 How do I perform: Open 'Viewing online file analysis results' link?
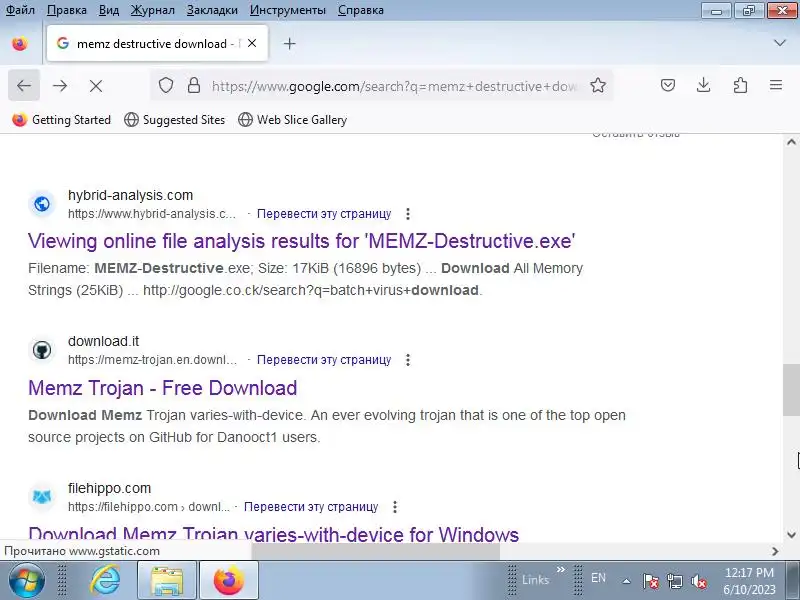[302, 241]
